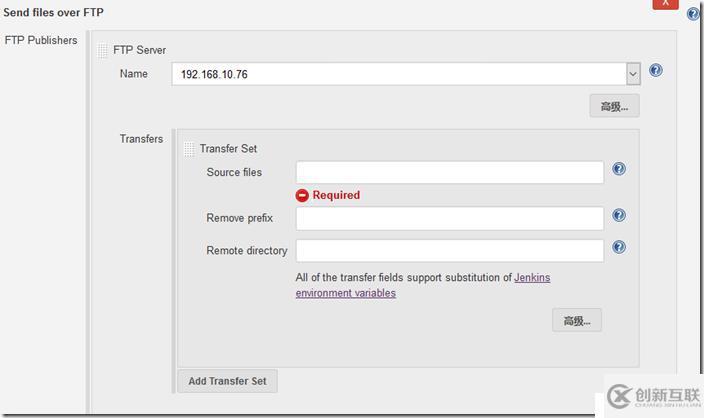Open help for Send files over FTP
704x418 pixels.
tap(694, 15)
